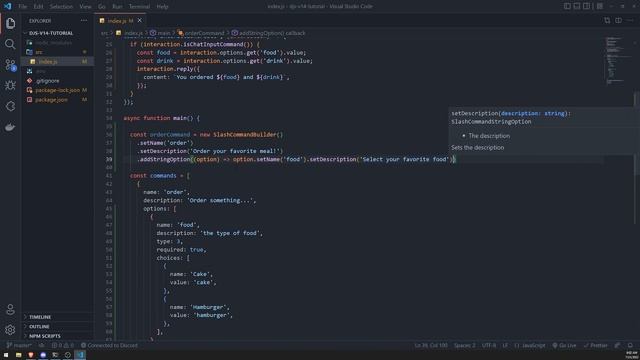
Task: Open the Selection menu
Action: point(61,7)
